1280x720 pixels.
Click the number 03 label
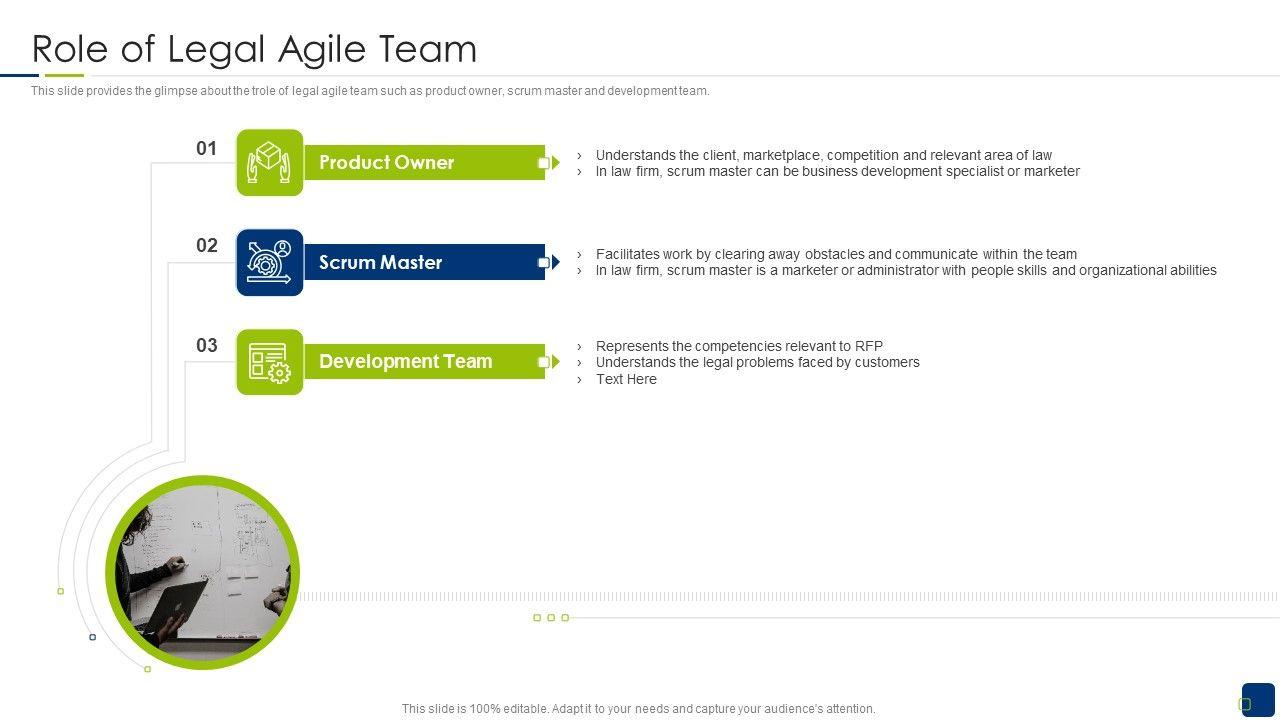tap(206, 346)
